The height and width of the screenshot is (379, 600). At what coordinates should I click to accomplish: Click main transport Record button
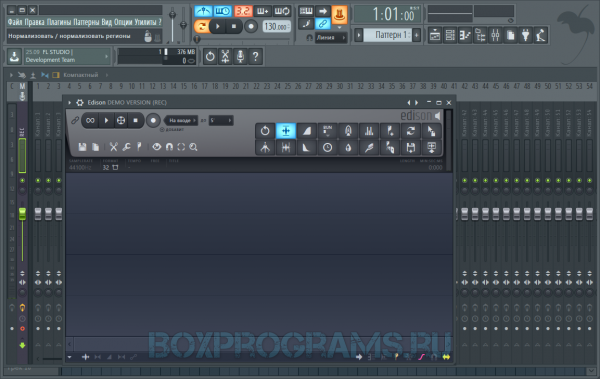click(x=251, y=26)
